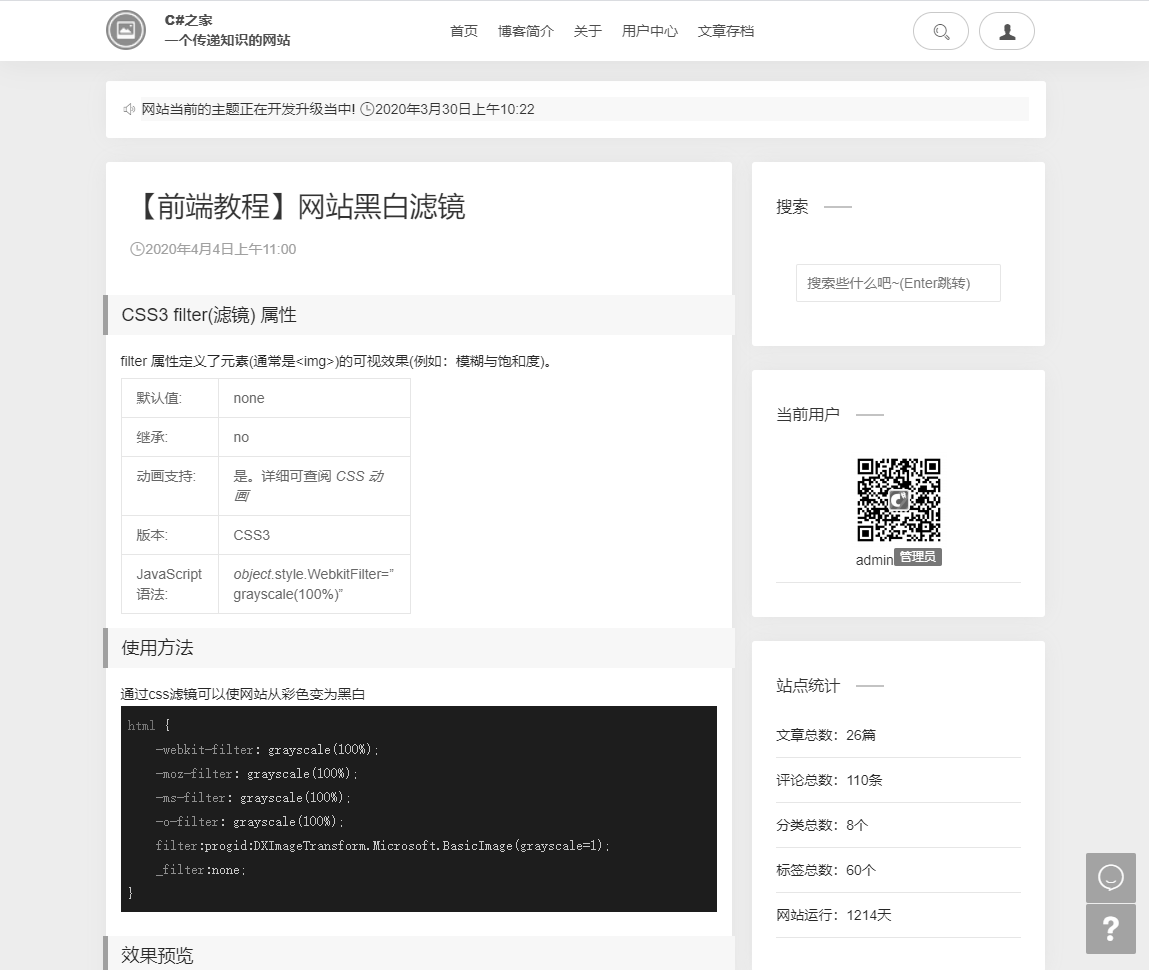Open the 博客简介 page
Screen dimensions: 1149x970
[526, 31]
